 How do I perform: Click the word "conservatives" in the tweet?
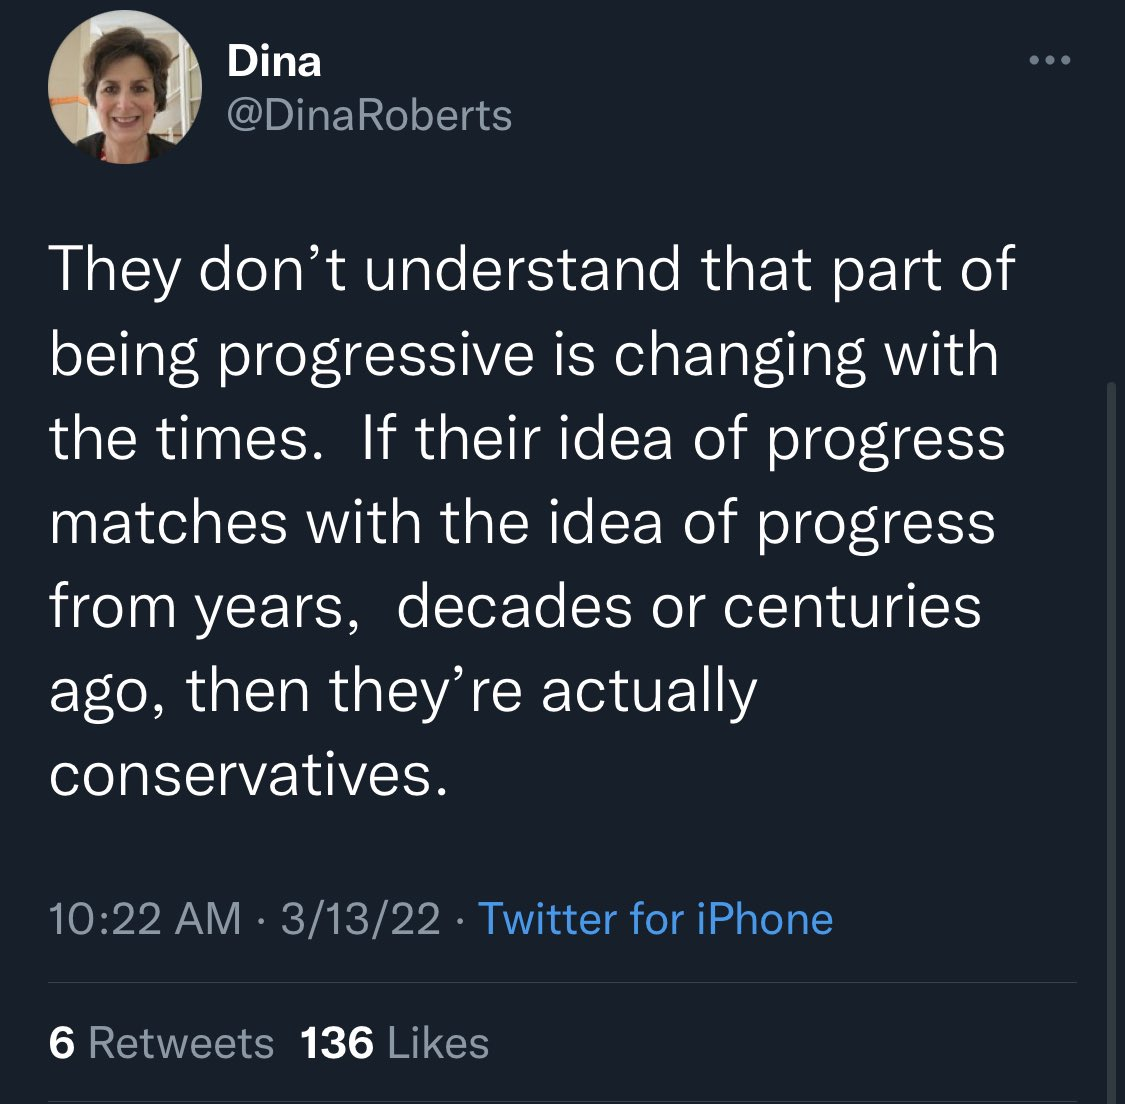pyautogui.click(x=243, y=775)
